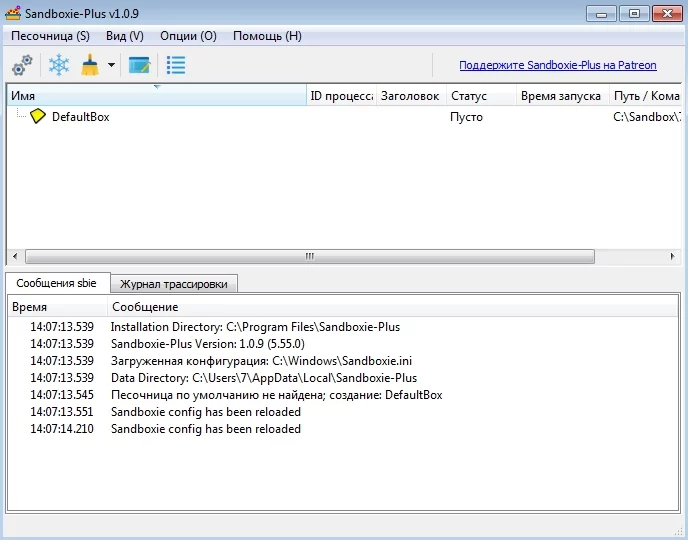This screenshot has height=540, width=688.
Task: Maximize the Sandboxie-Plus window
Action: point(634,14)
